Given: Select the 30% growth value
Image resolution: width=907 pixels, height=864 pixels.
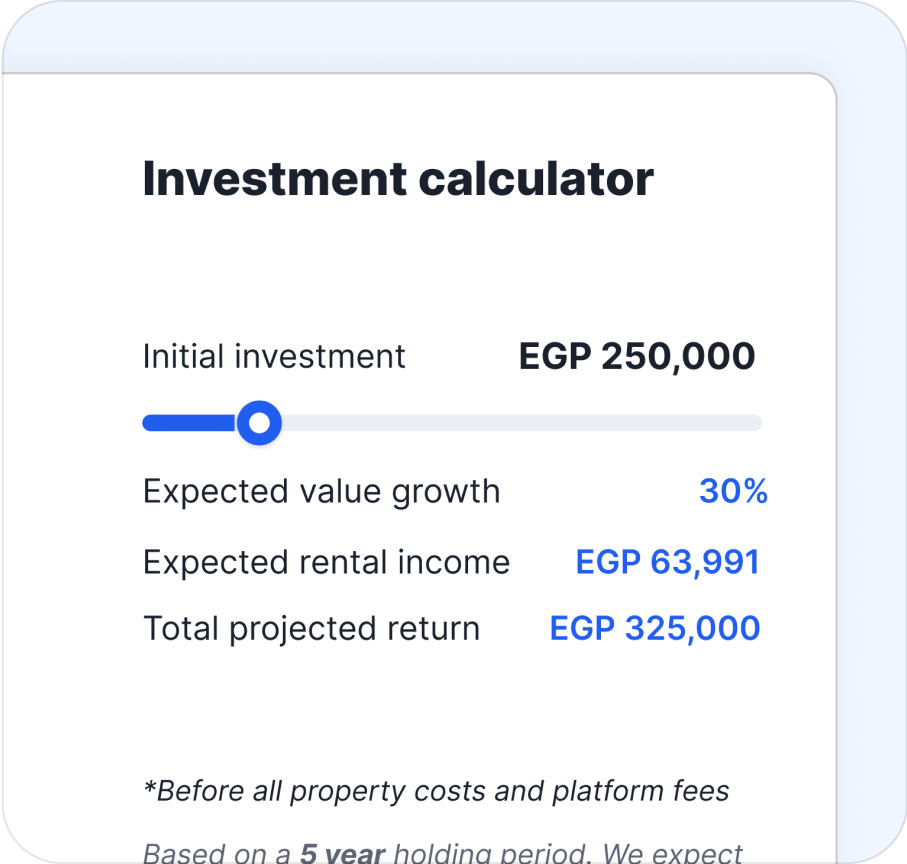Looking at the screenshot, I should tap(733, 492).
